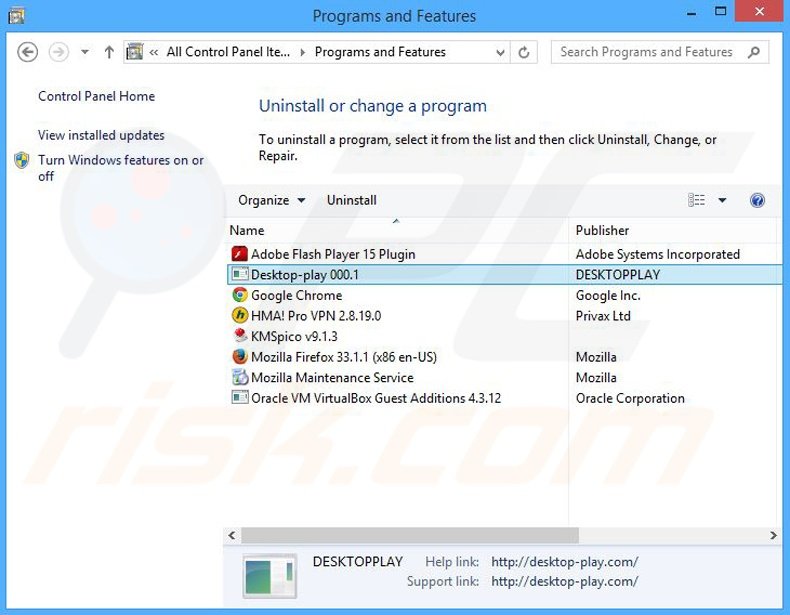
Task: Open View installed updates link
Action: [101, 135]
